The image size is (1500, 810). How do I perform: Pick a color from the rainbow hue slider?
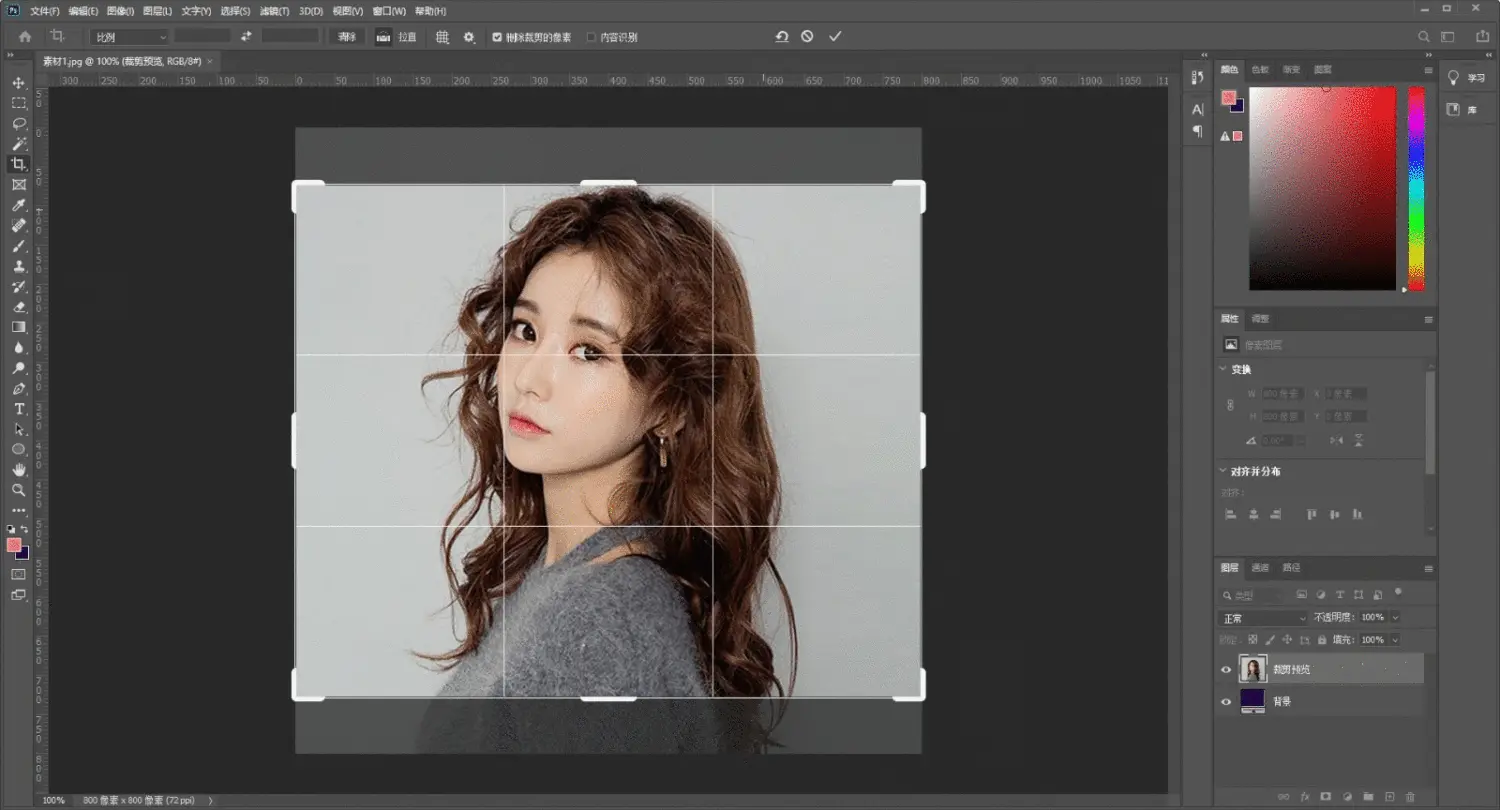pos(1416,188)
